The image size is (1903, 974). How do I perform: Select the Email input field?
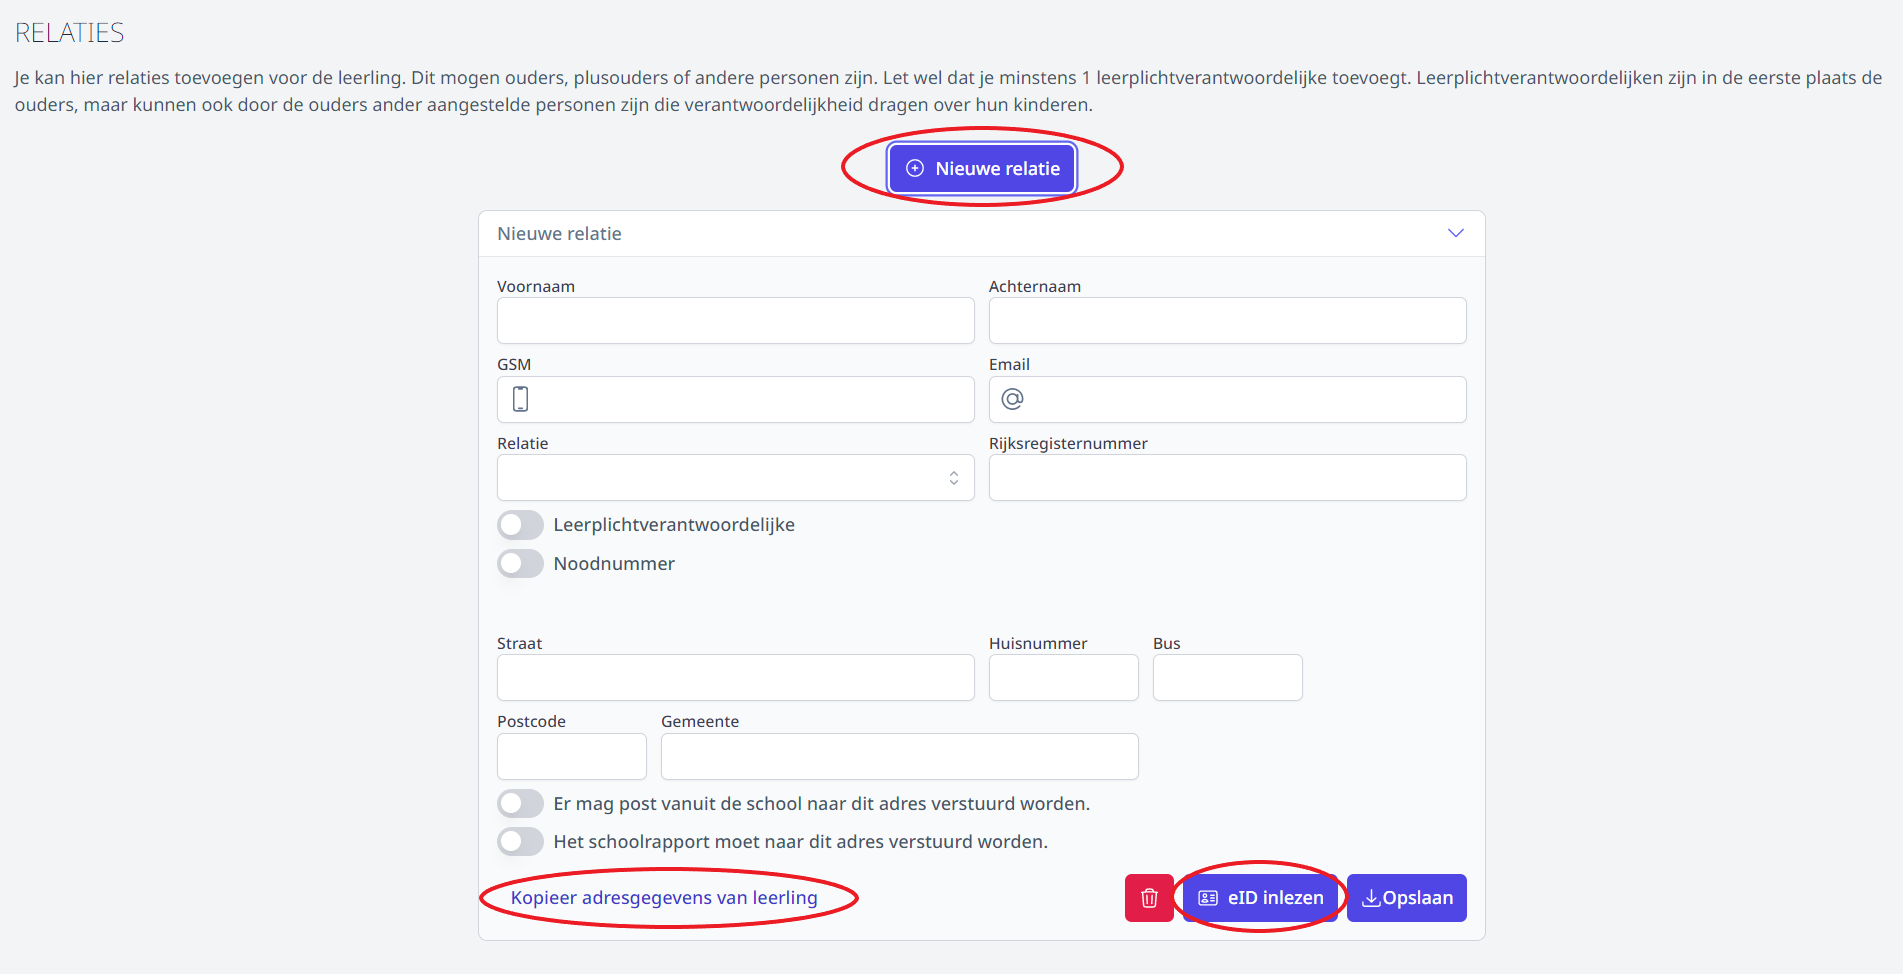tap(1228, 400)
